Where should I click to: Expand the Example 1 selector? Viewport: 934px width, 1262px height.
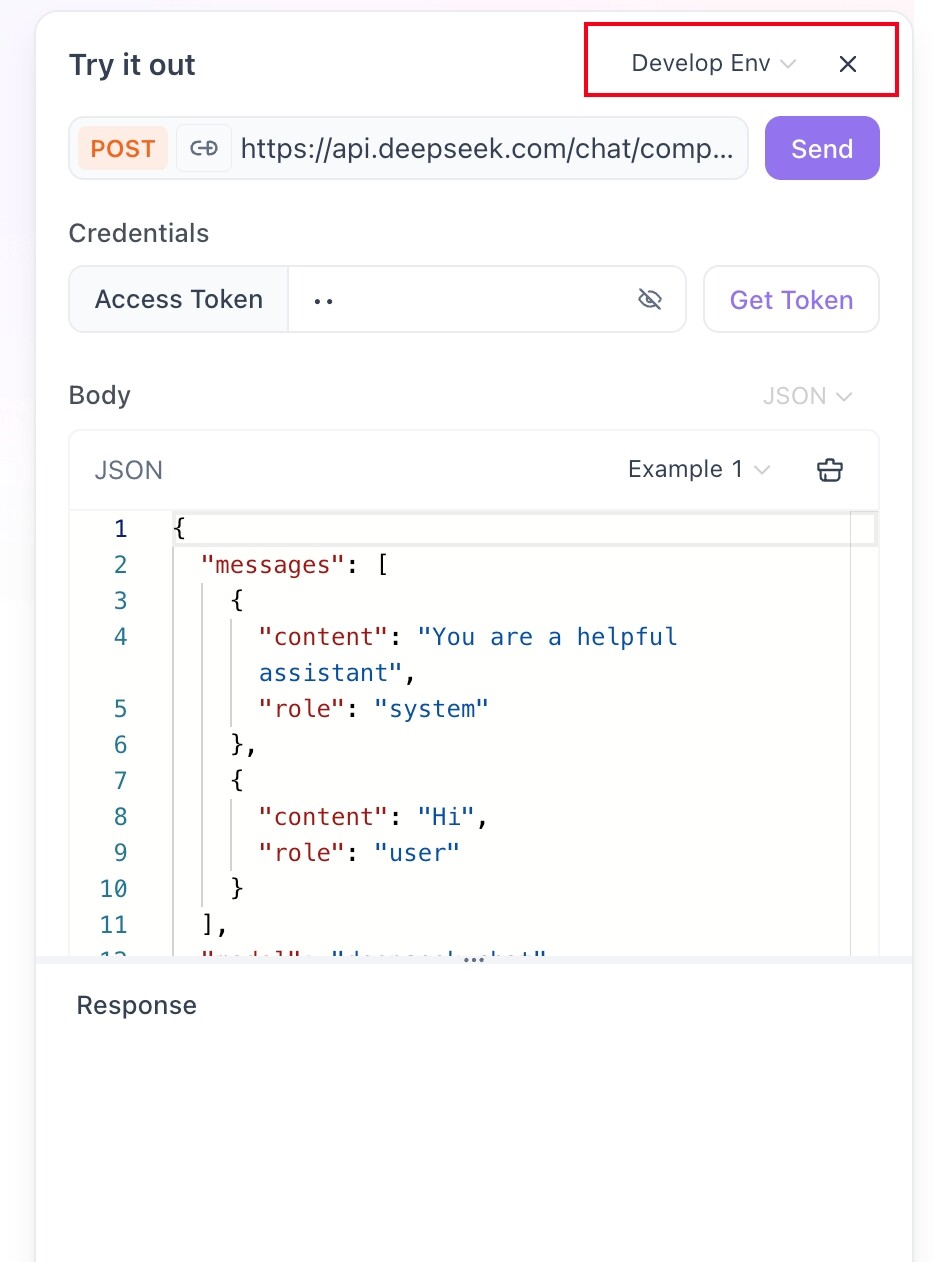pyautogui.click(x=699, y=470)
